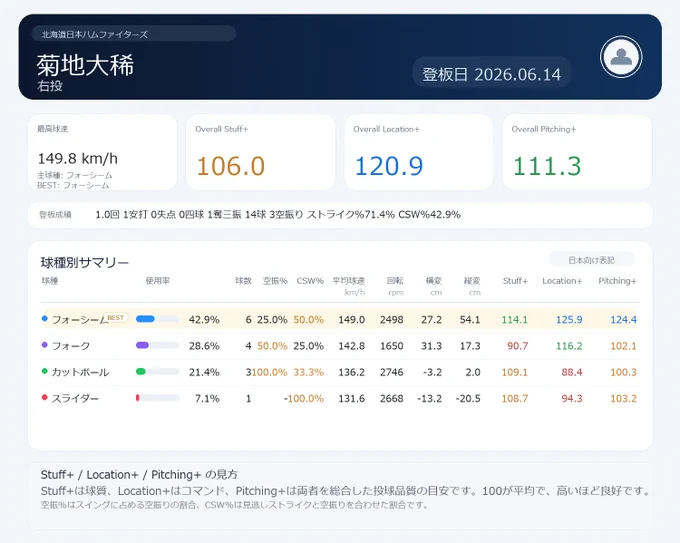680x543 pixels.
Task: Click the 使用率 column header
Action: point(157,281)
